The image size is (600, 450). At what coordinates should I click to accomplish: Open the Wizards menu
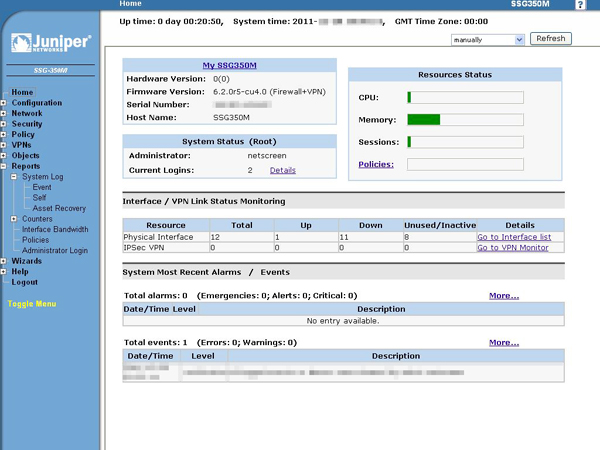point(26,261)
